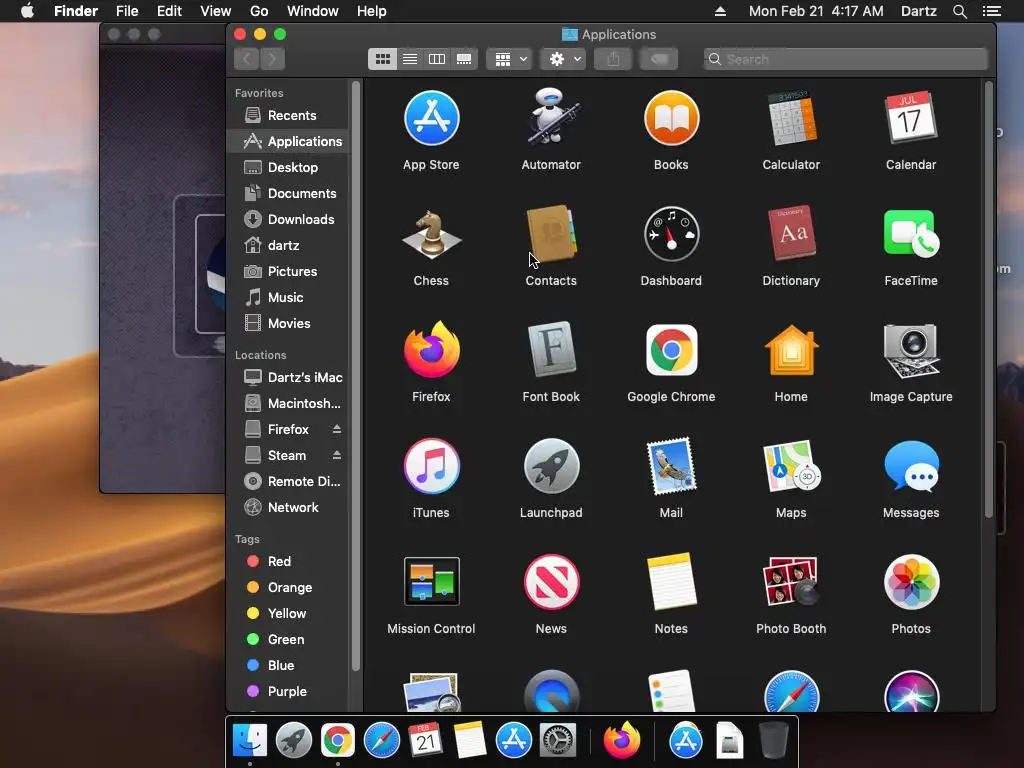Open the Window menu
Viewport: 1024px width, 768px height.
click(x=312, y=11)
